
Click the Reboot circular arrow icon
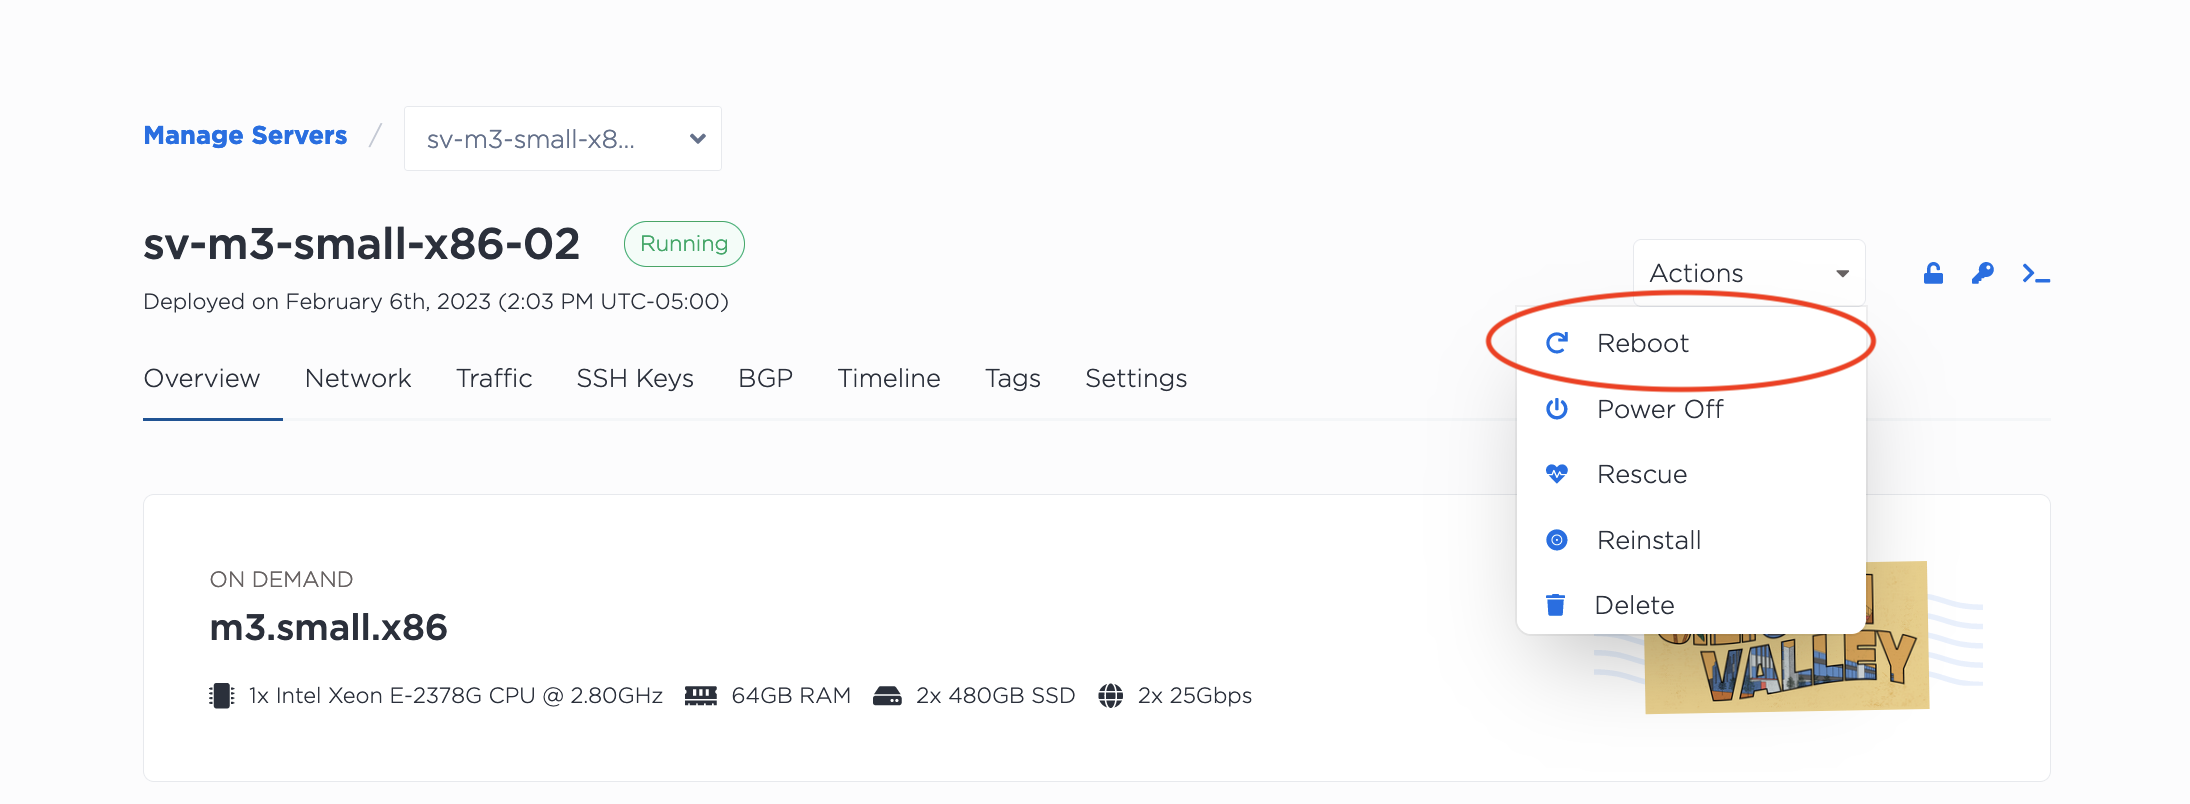[x=1557, y=343]
